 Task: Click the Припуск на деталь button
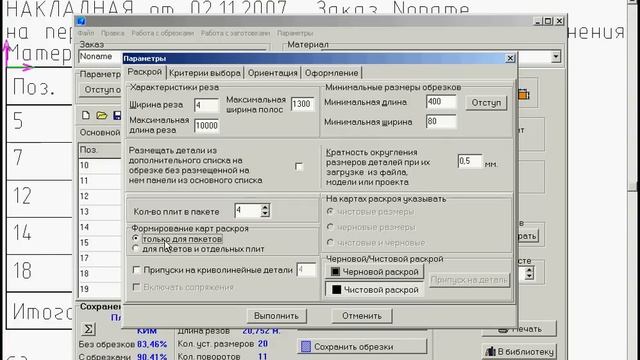click(469, 280)
